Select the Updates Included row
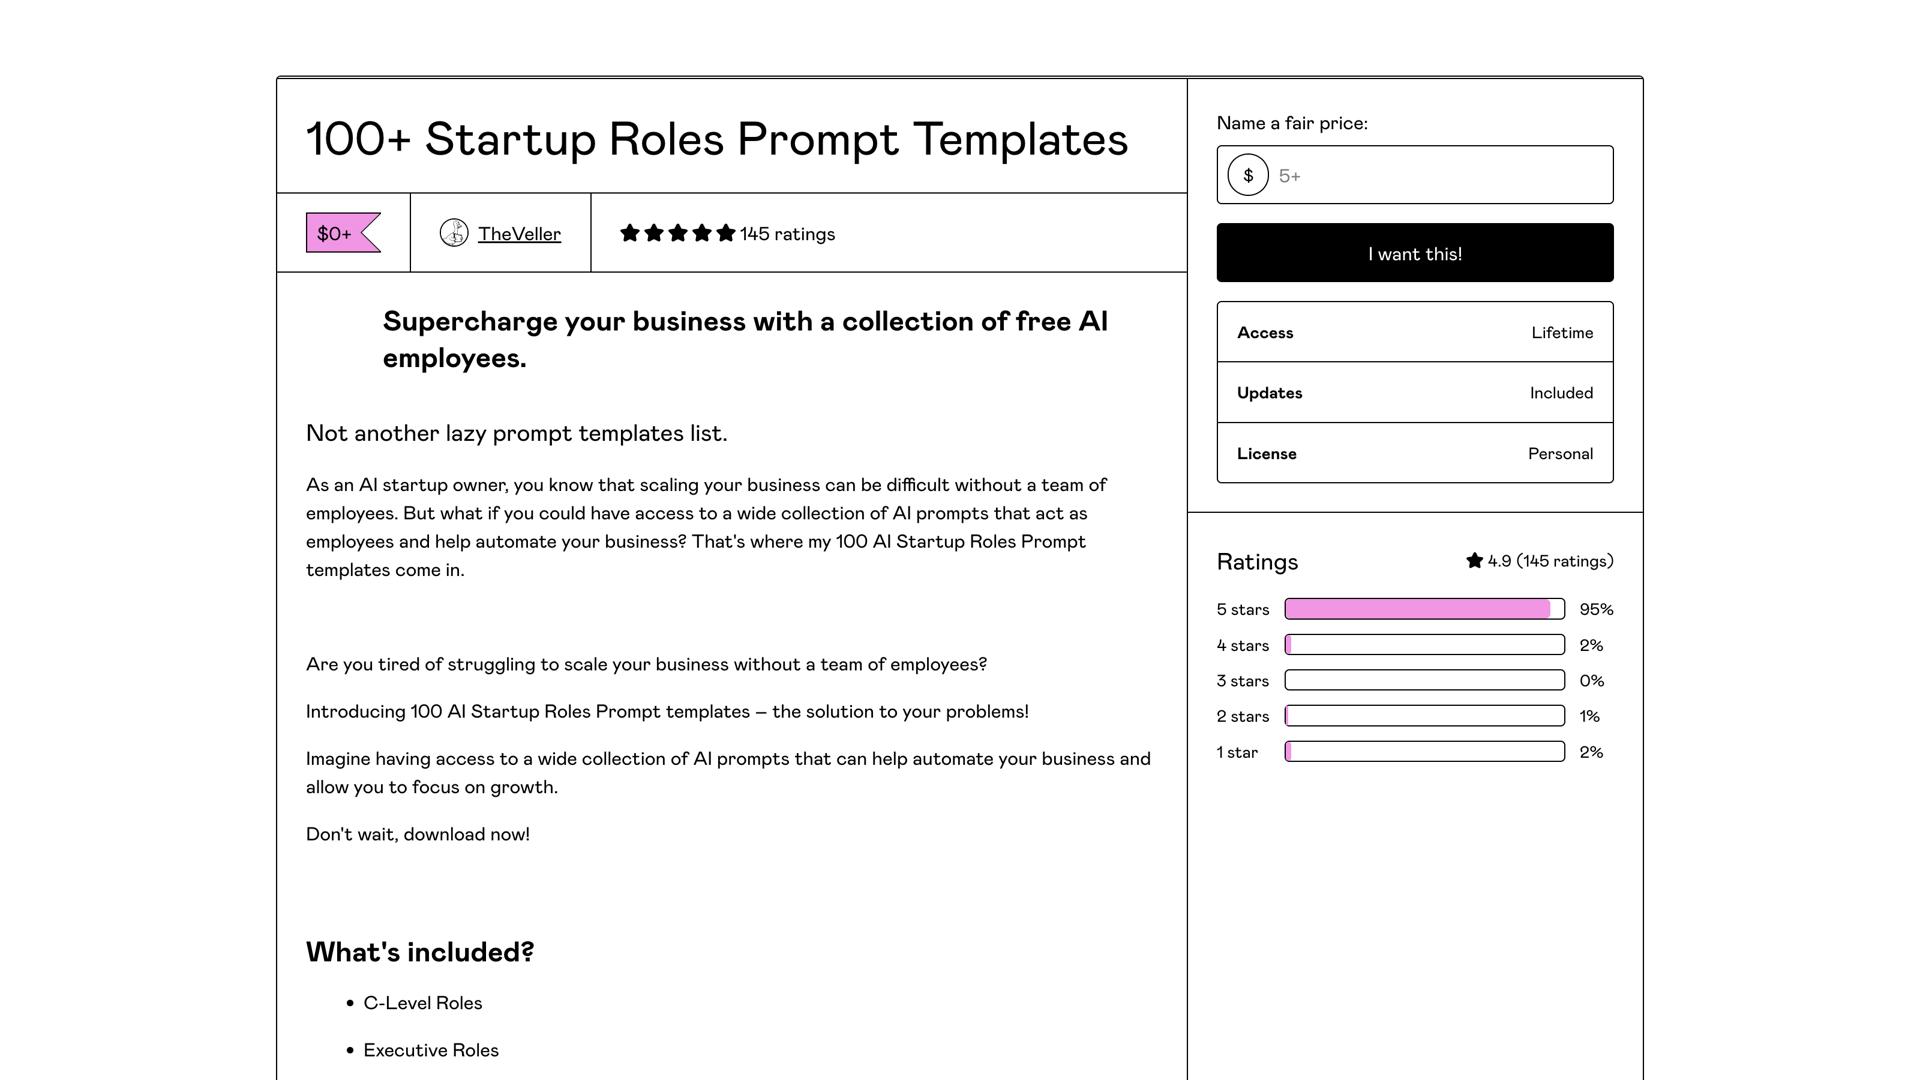This screenshot has width=1920, height=1080. 1414,392
